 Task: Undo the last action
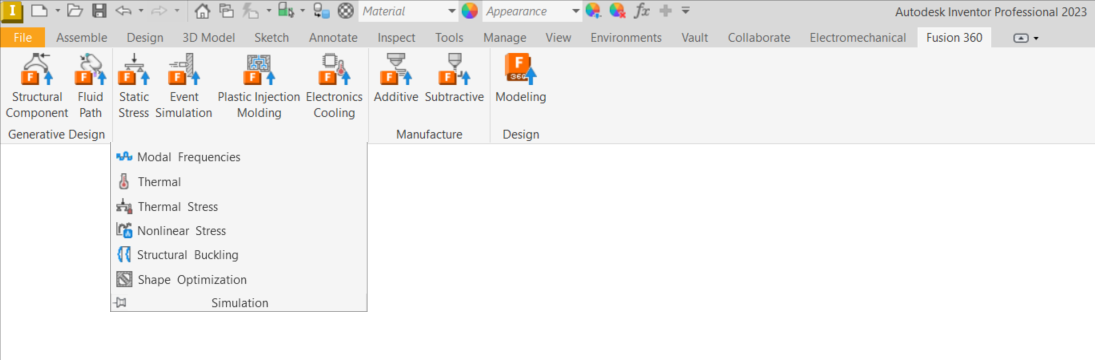click(123, 10)
